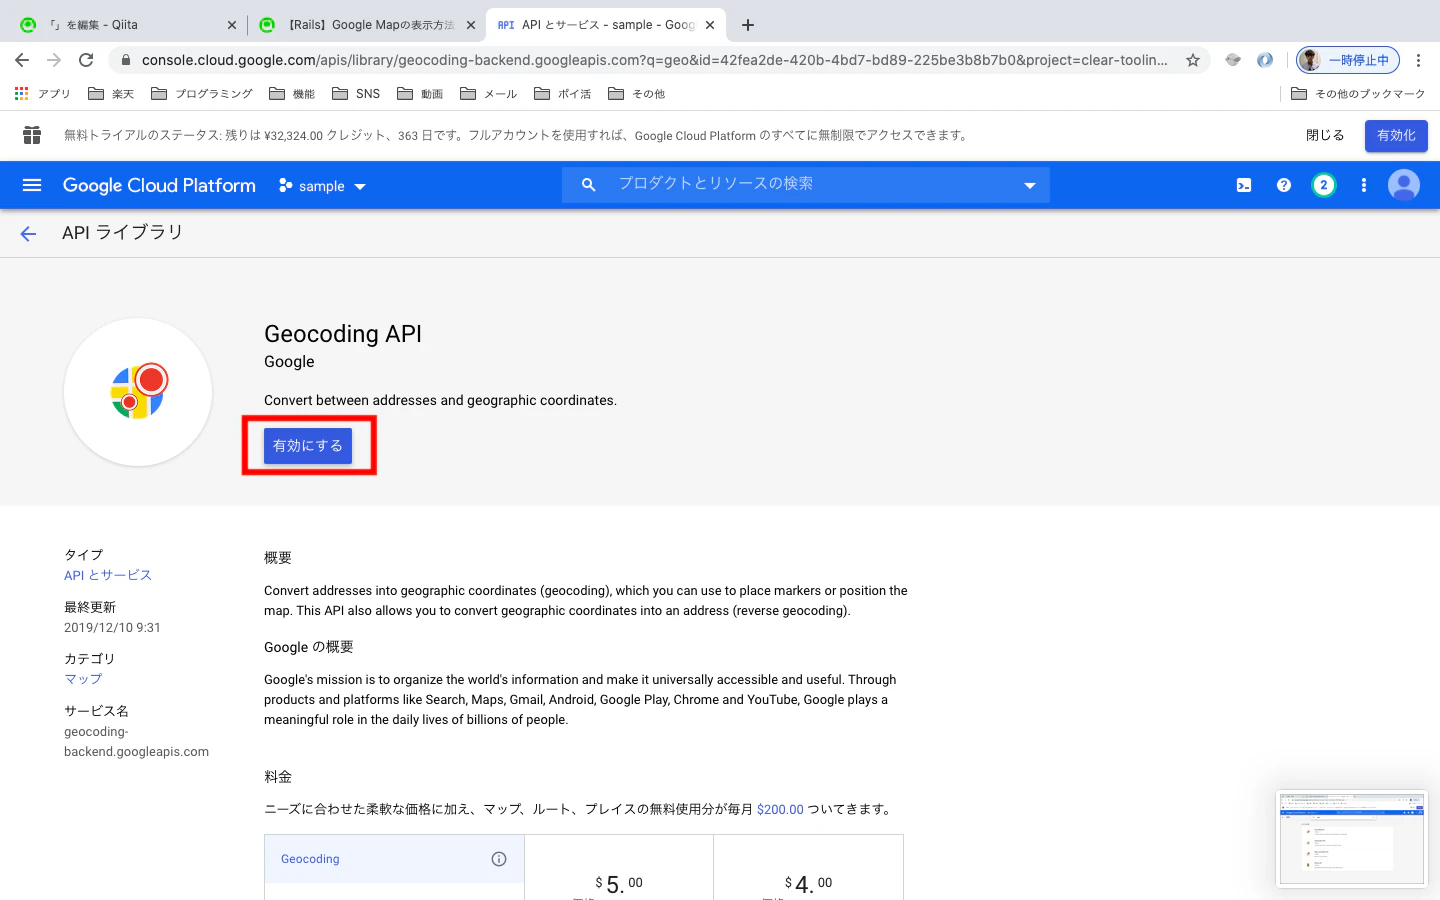This screenshot has width=1440, height=900.
Task: Open the Google account avatar
Action: tap(1404, 185)
